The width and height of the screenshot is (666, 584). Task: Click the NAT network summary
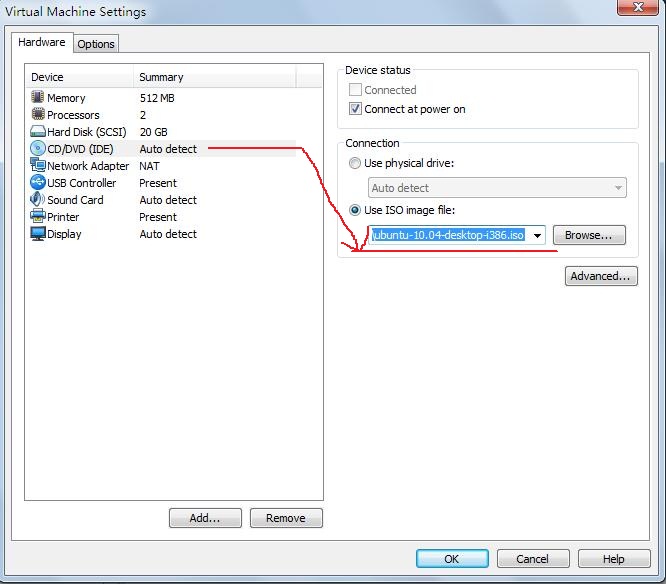click(x=150, y=166)
